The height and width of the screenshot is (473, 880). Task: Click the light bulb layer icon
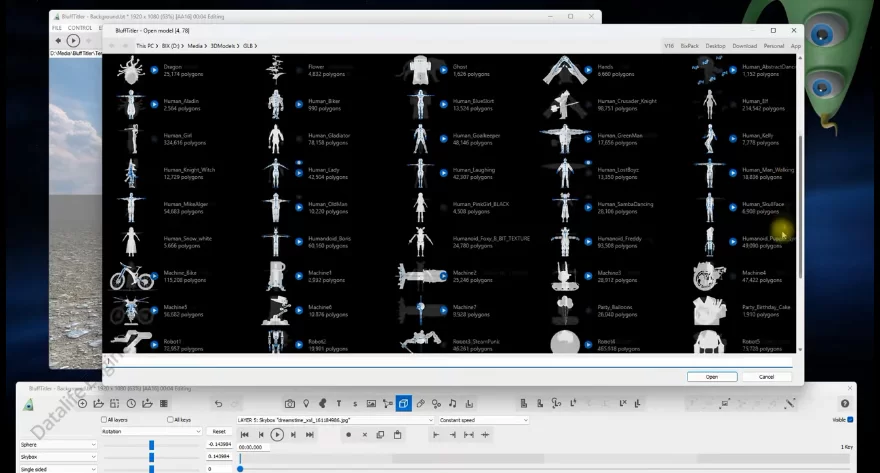[307, 404]
